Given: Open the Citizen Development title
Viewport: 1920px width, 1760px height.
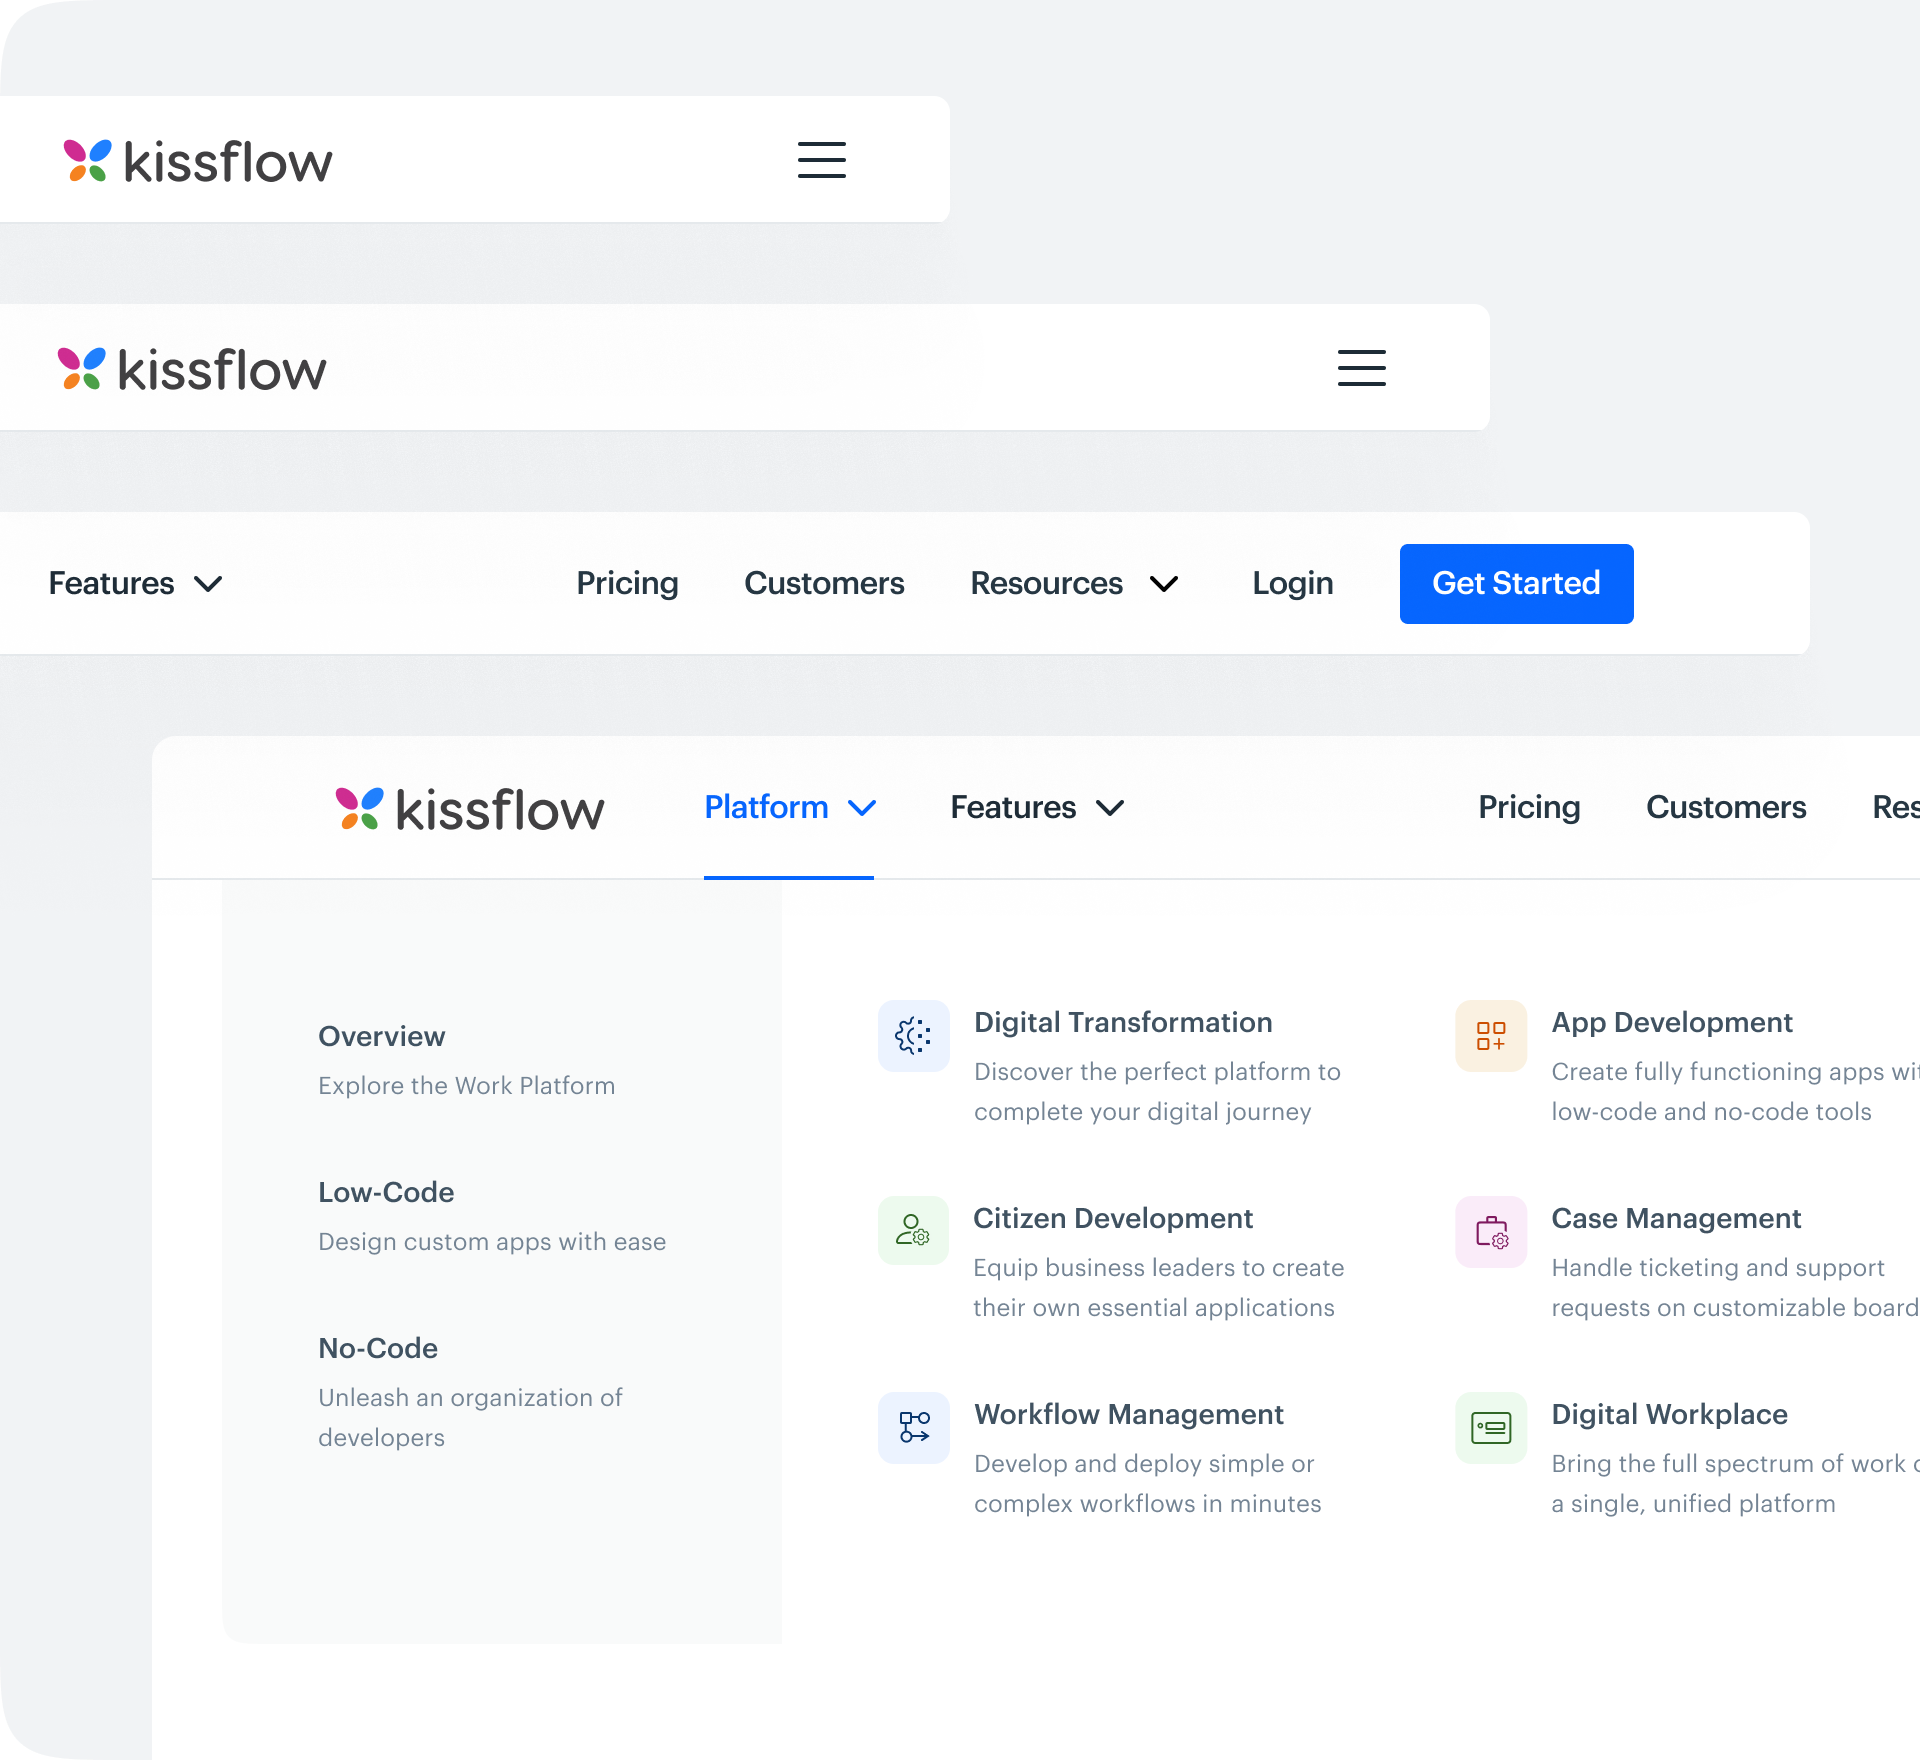Looking at the screenshot, I should click(1113, 1219).
